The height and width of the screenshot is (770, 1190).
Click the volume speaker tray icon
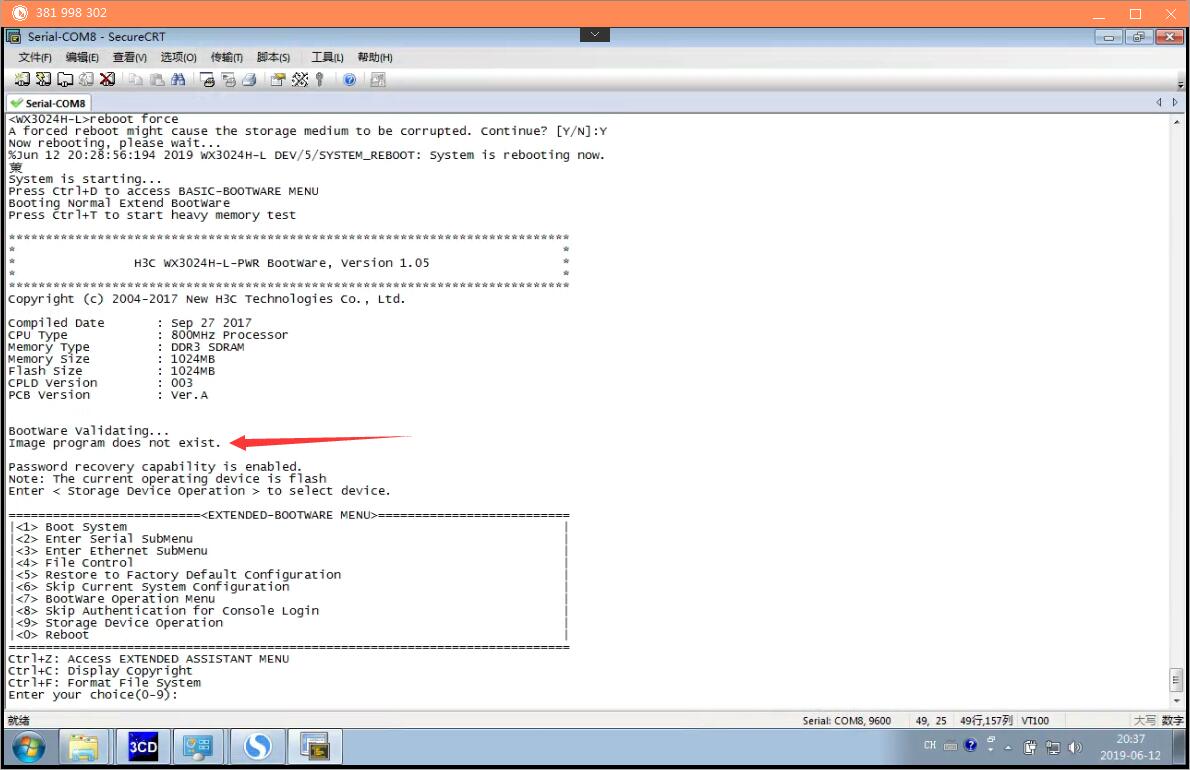click(x=1075, y=747)
